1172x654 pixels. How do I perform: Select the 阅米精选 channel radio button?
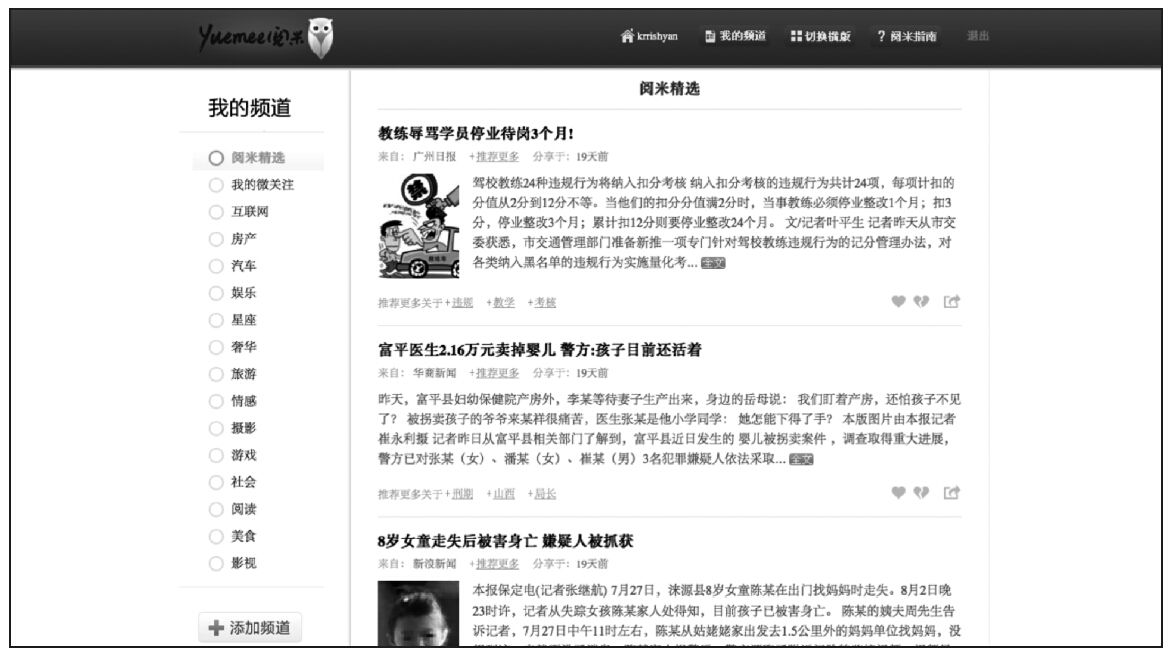[x=216, y=158]
